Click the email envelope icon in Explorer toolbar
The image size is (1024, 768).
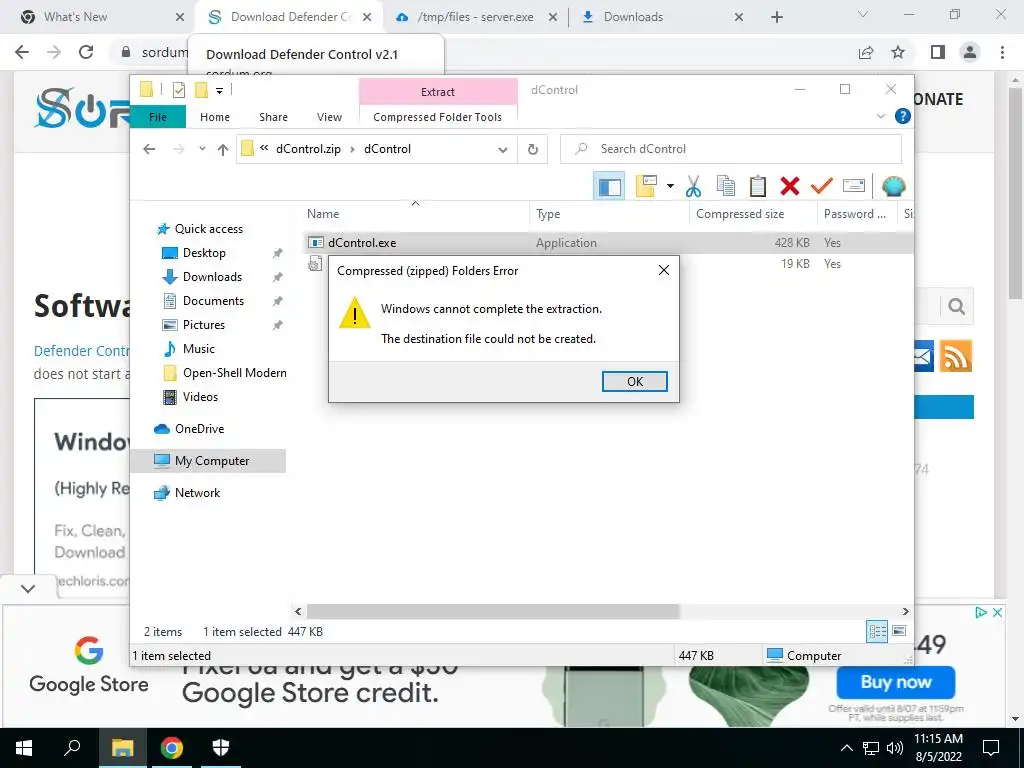(854, 187)
